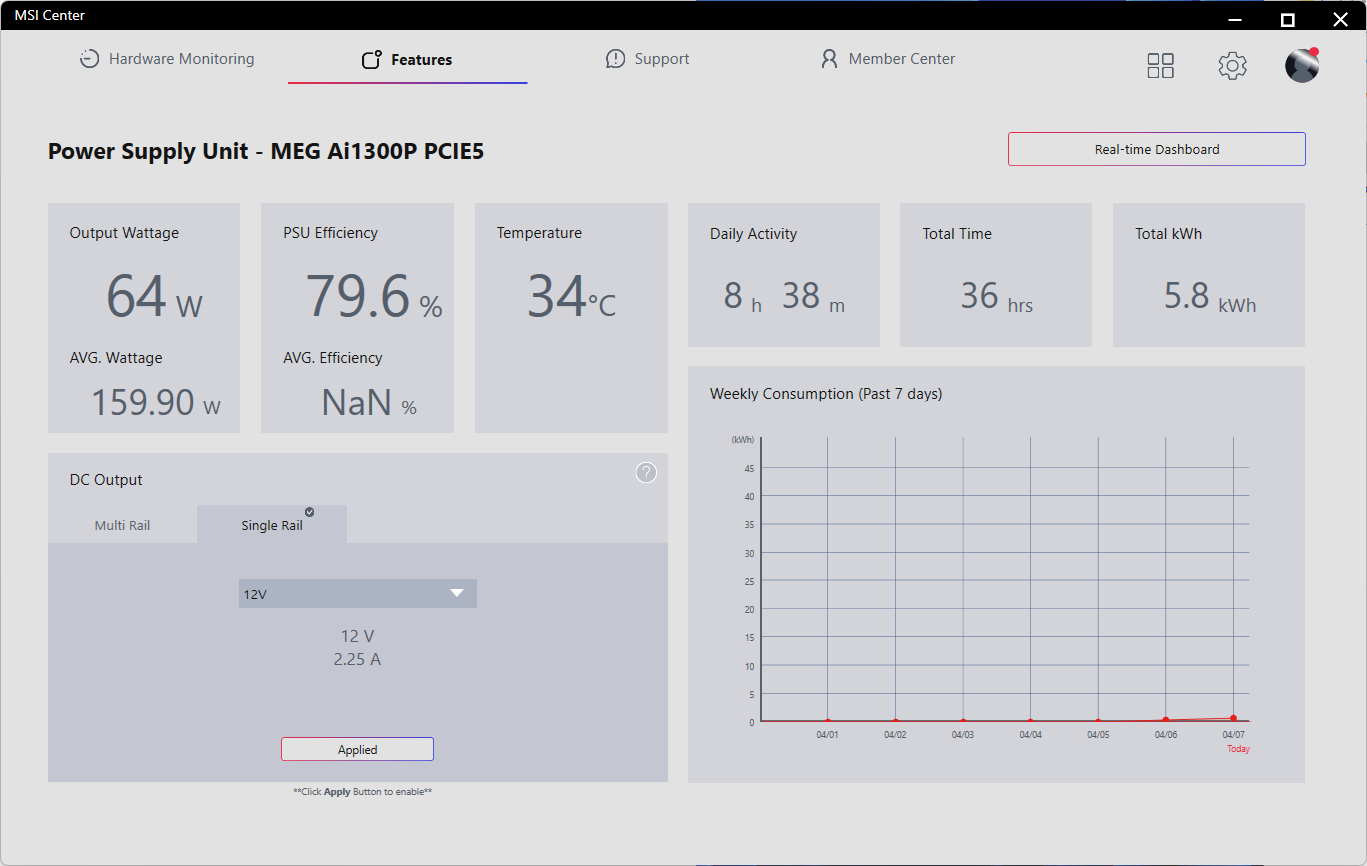Screen dimensions: 1367x866
Task: Click the DC Output help question mark
Action: pos(647,473)
